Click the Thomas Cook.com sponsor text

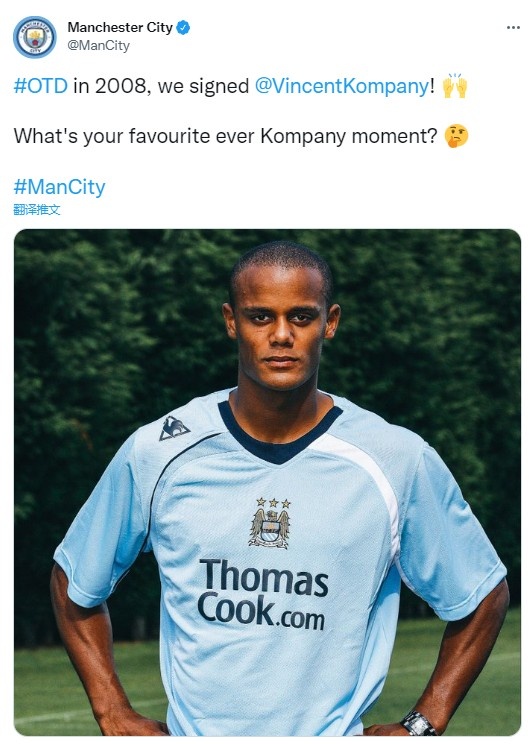pos(263,594)
